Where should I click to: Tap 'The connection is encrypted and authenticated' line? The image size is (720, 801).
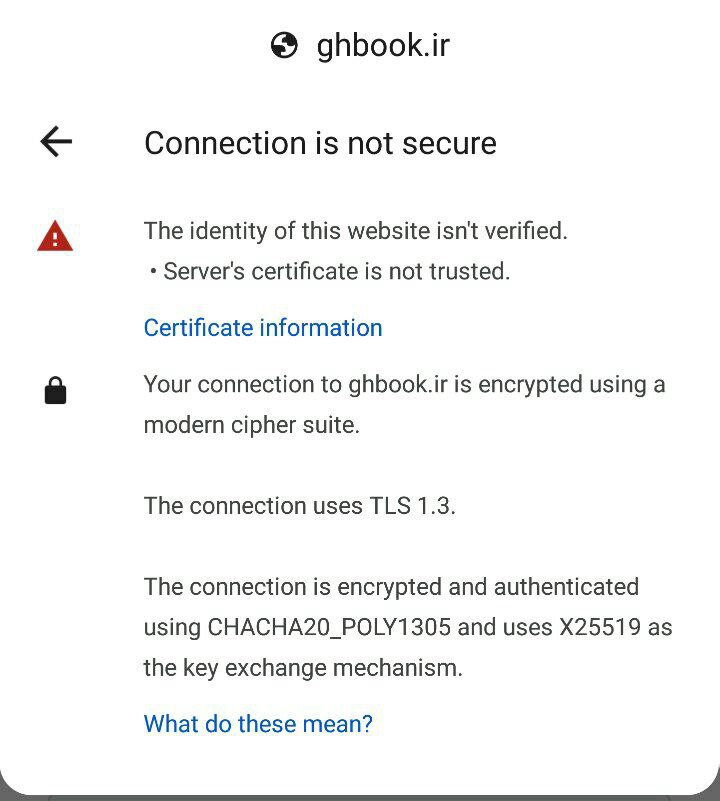click(x=391, y=587)
